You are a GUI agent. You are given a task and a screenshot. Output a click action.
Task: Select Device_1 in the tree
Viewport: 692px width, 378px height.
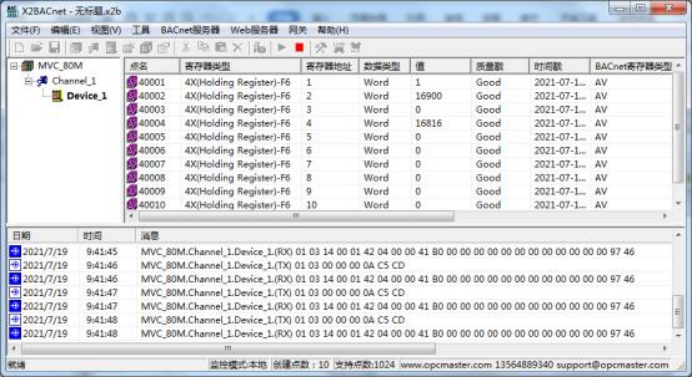coord(87,96)
